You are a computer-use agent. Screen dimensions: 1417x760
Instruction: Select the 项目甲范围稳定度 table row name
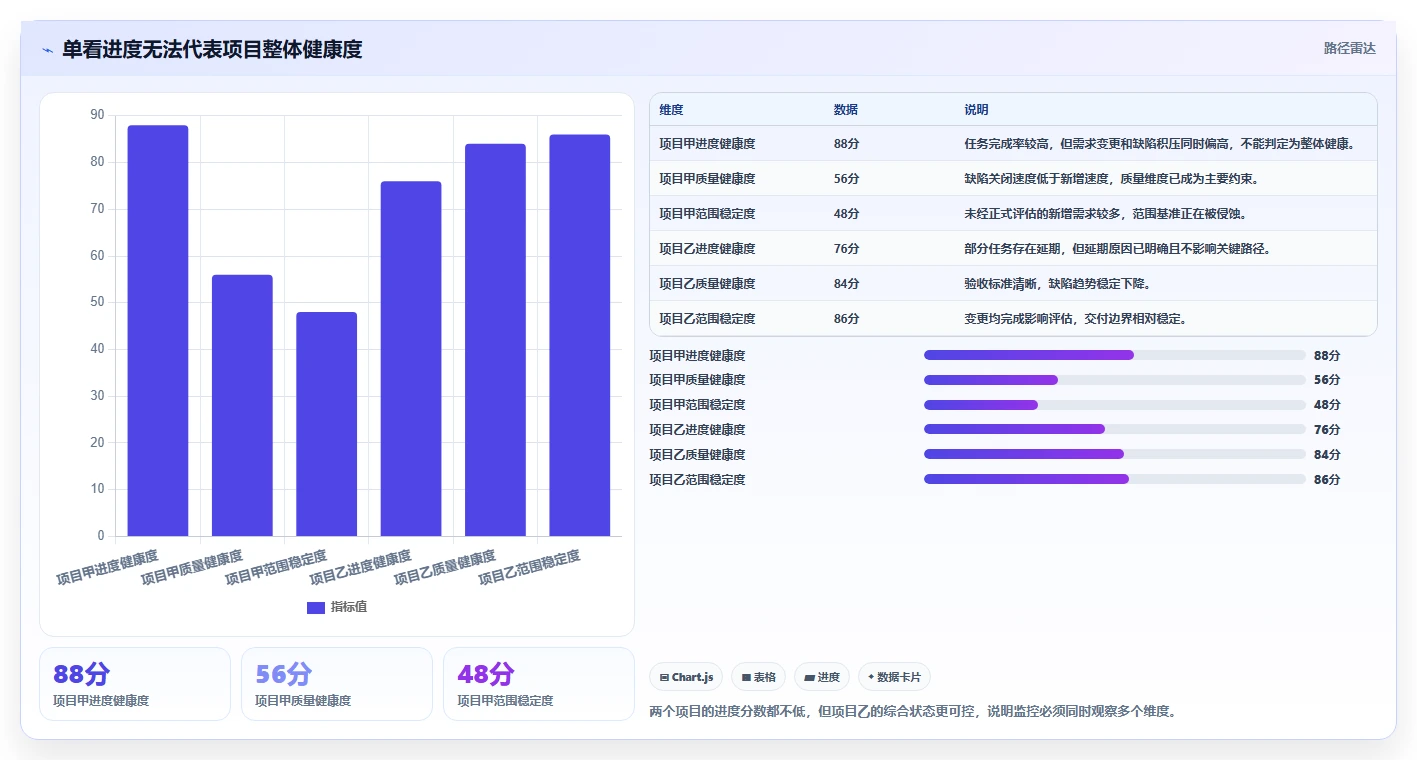click(x=707, y=214)
